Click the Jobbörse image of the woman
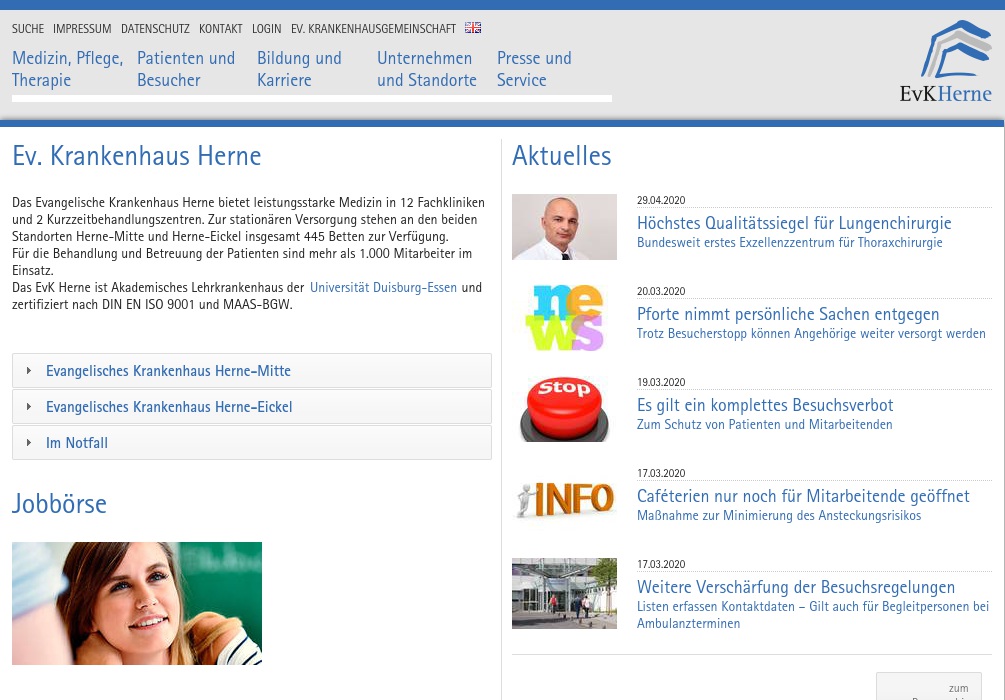Screen dimensions: 1005x700 coord(137,603)
